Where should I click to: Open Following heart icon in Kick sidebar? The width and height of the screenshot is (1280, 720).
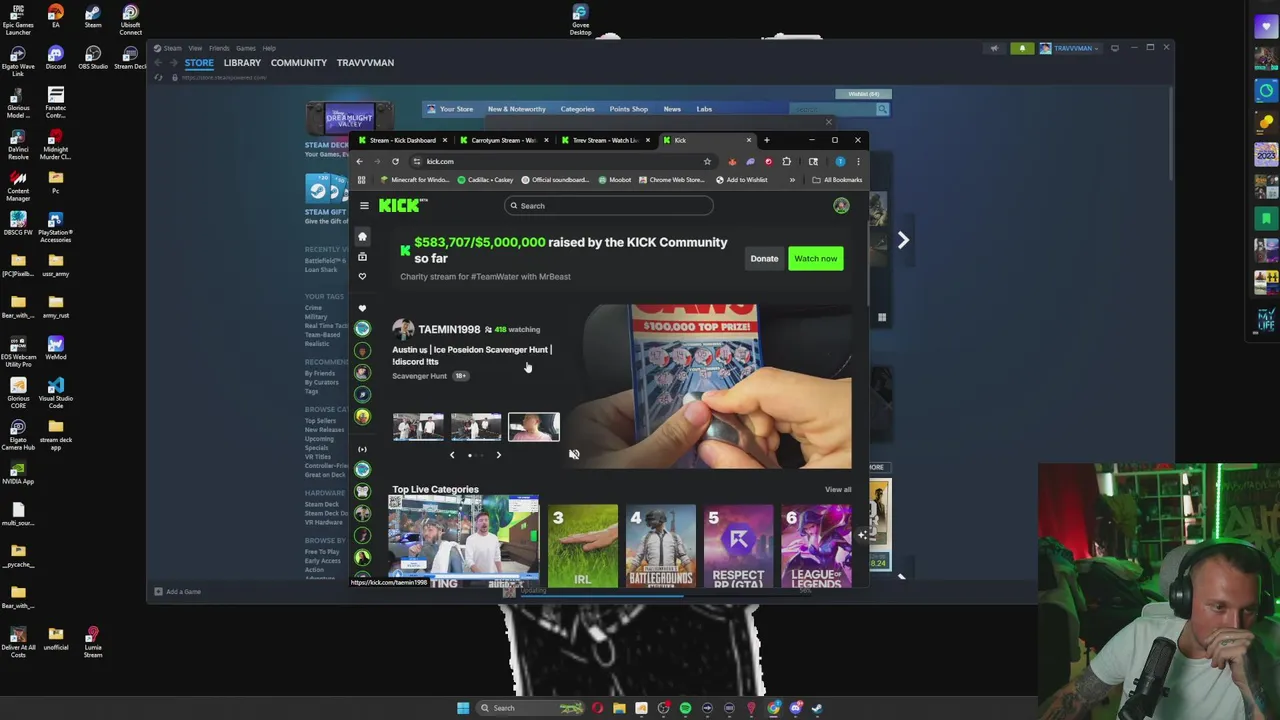(362, 277)
